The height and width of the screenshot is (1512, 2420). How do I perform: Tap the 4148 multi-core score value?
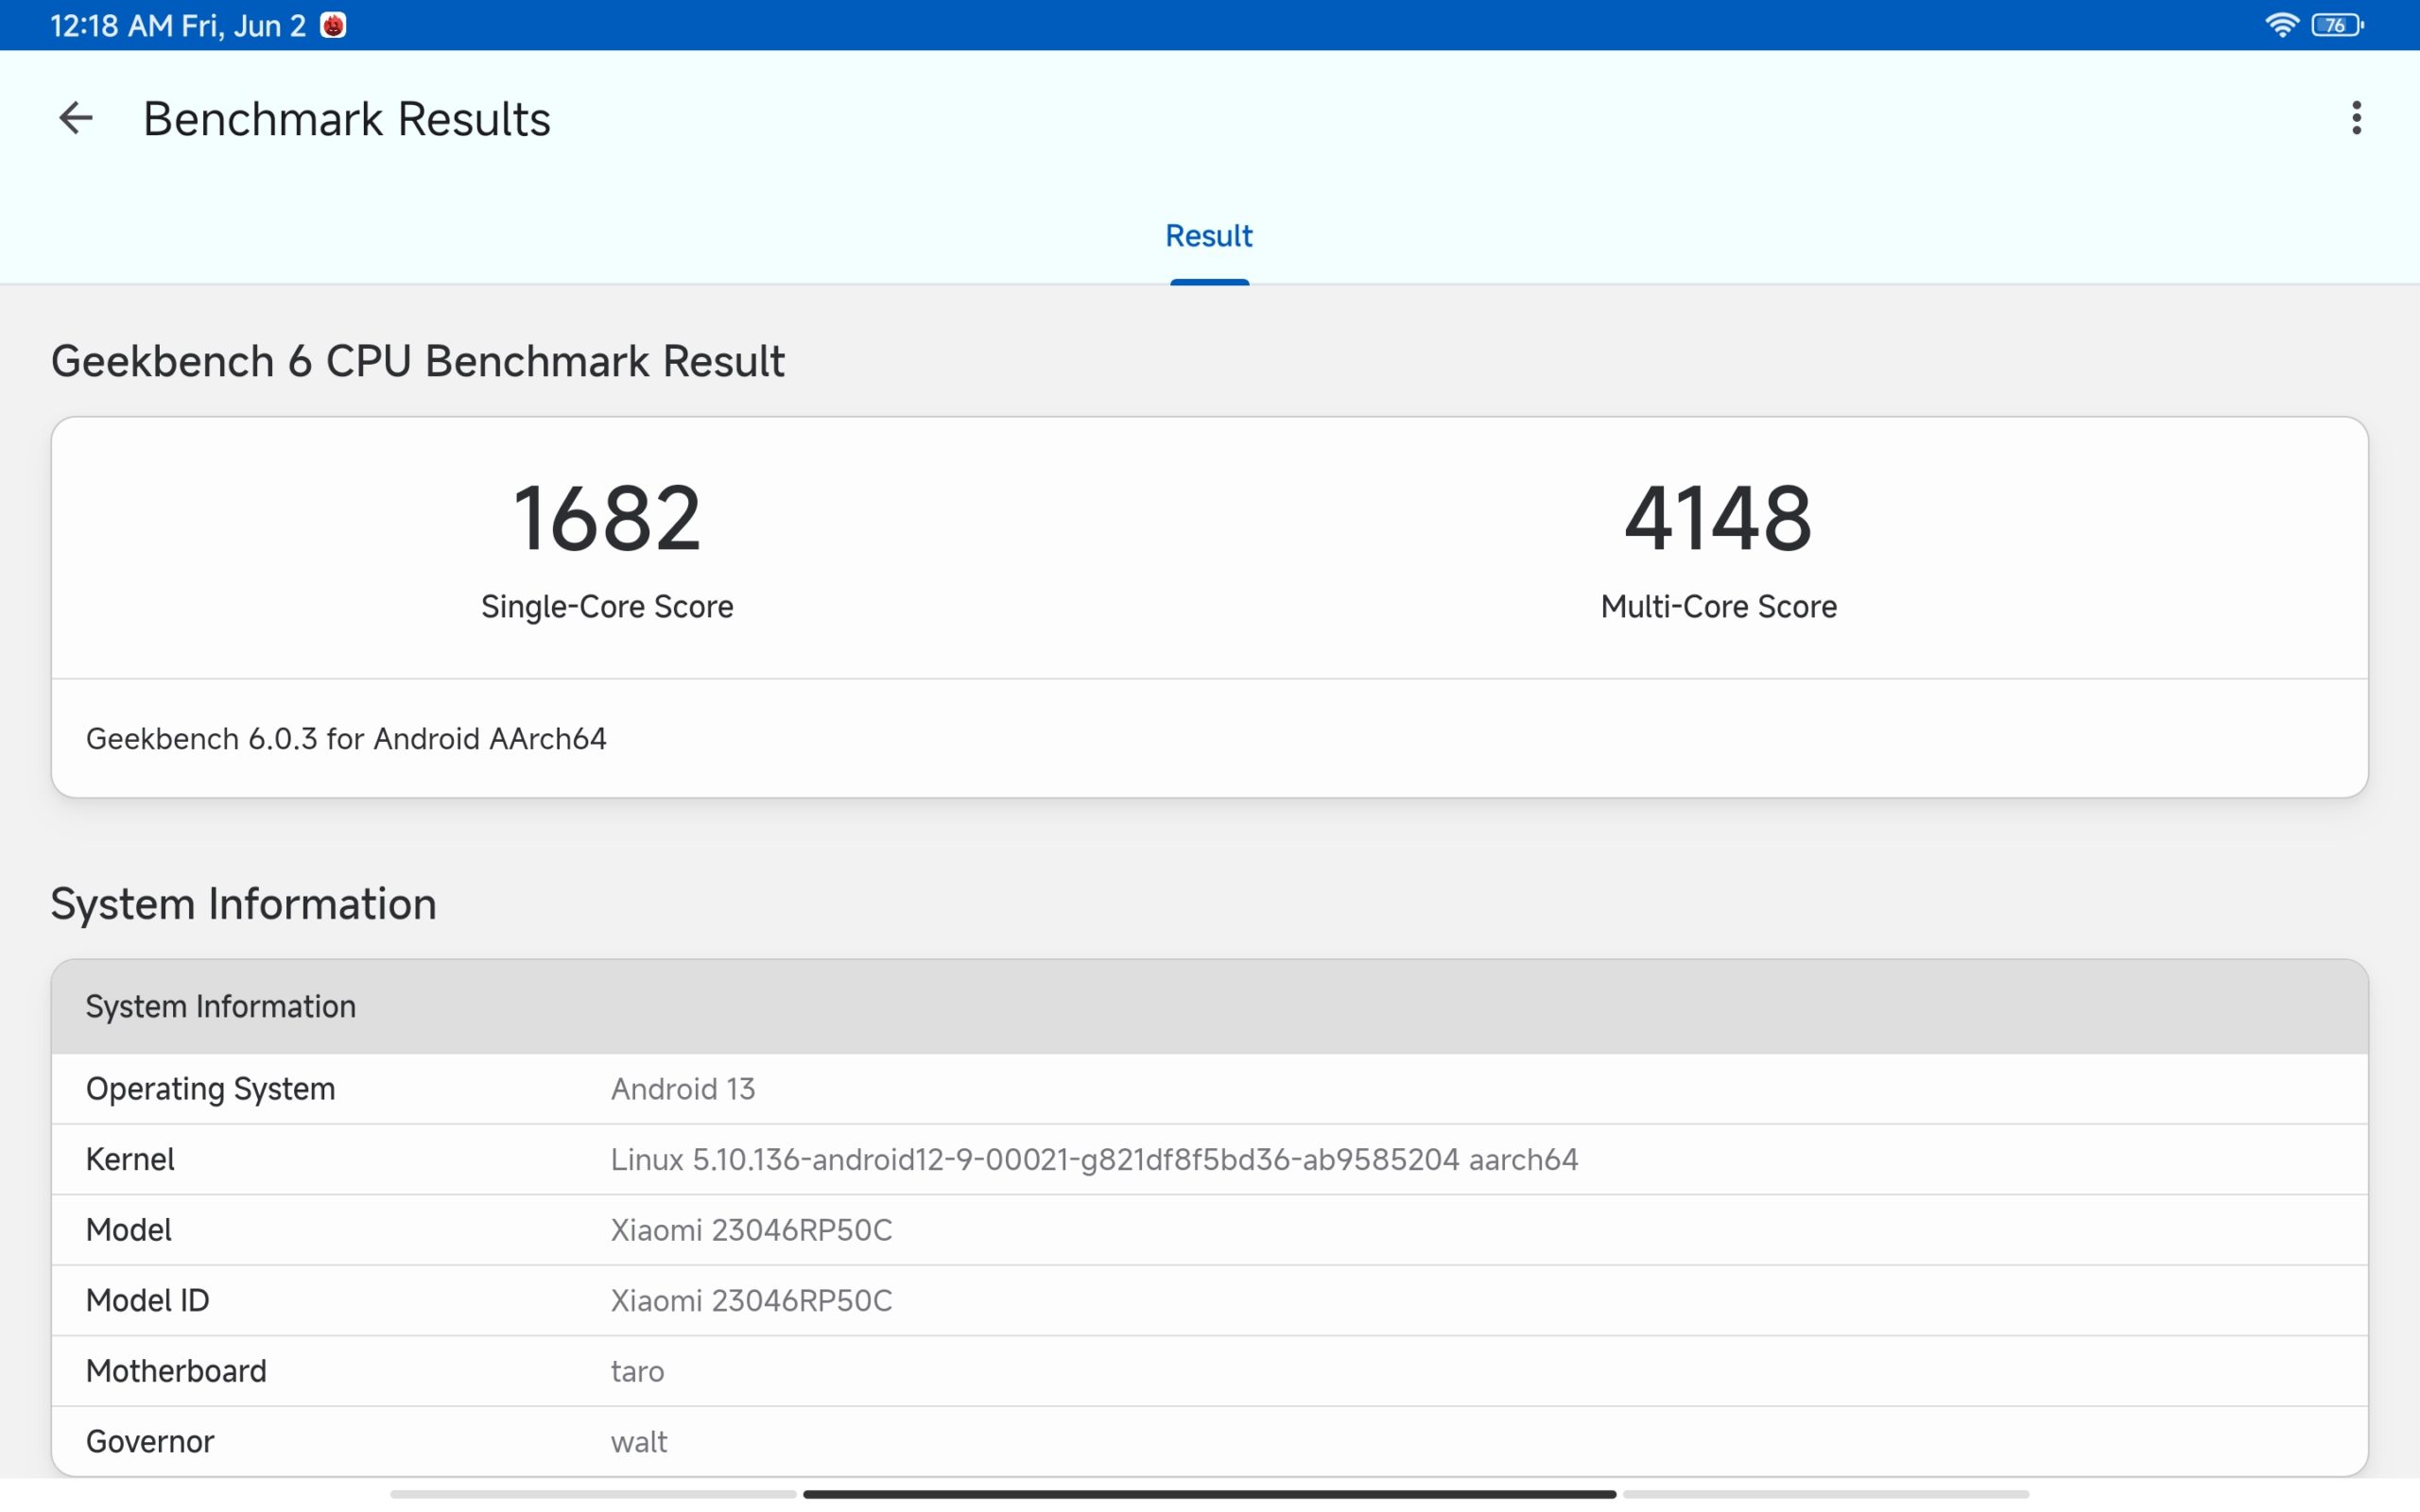(x=1718, y=518)
